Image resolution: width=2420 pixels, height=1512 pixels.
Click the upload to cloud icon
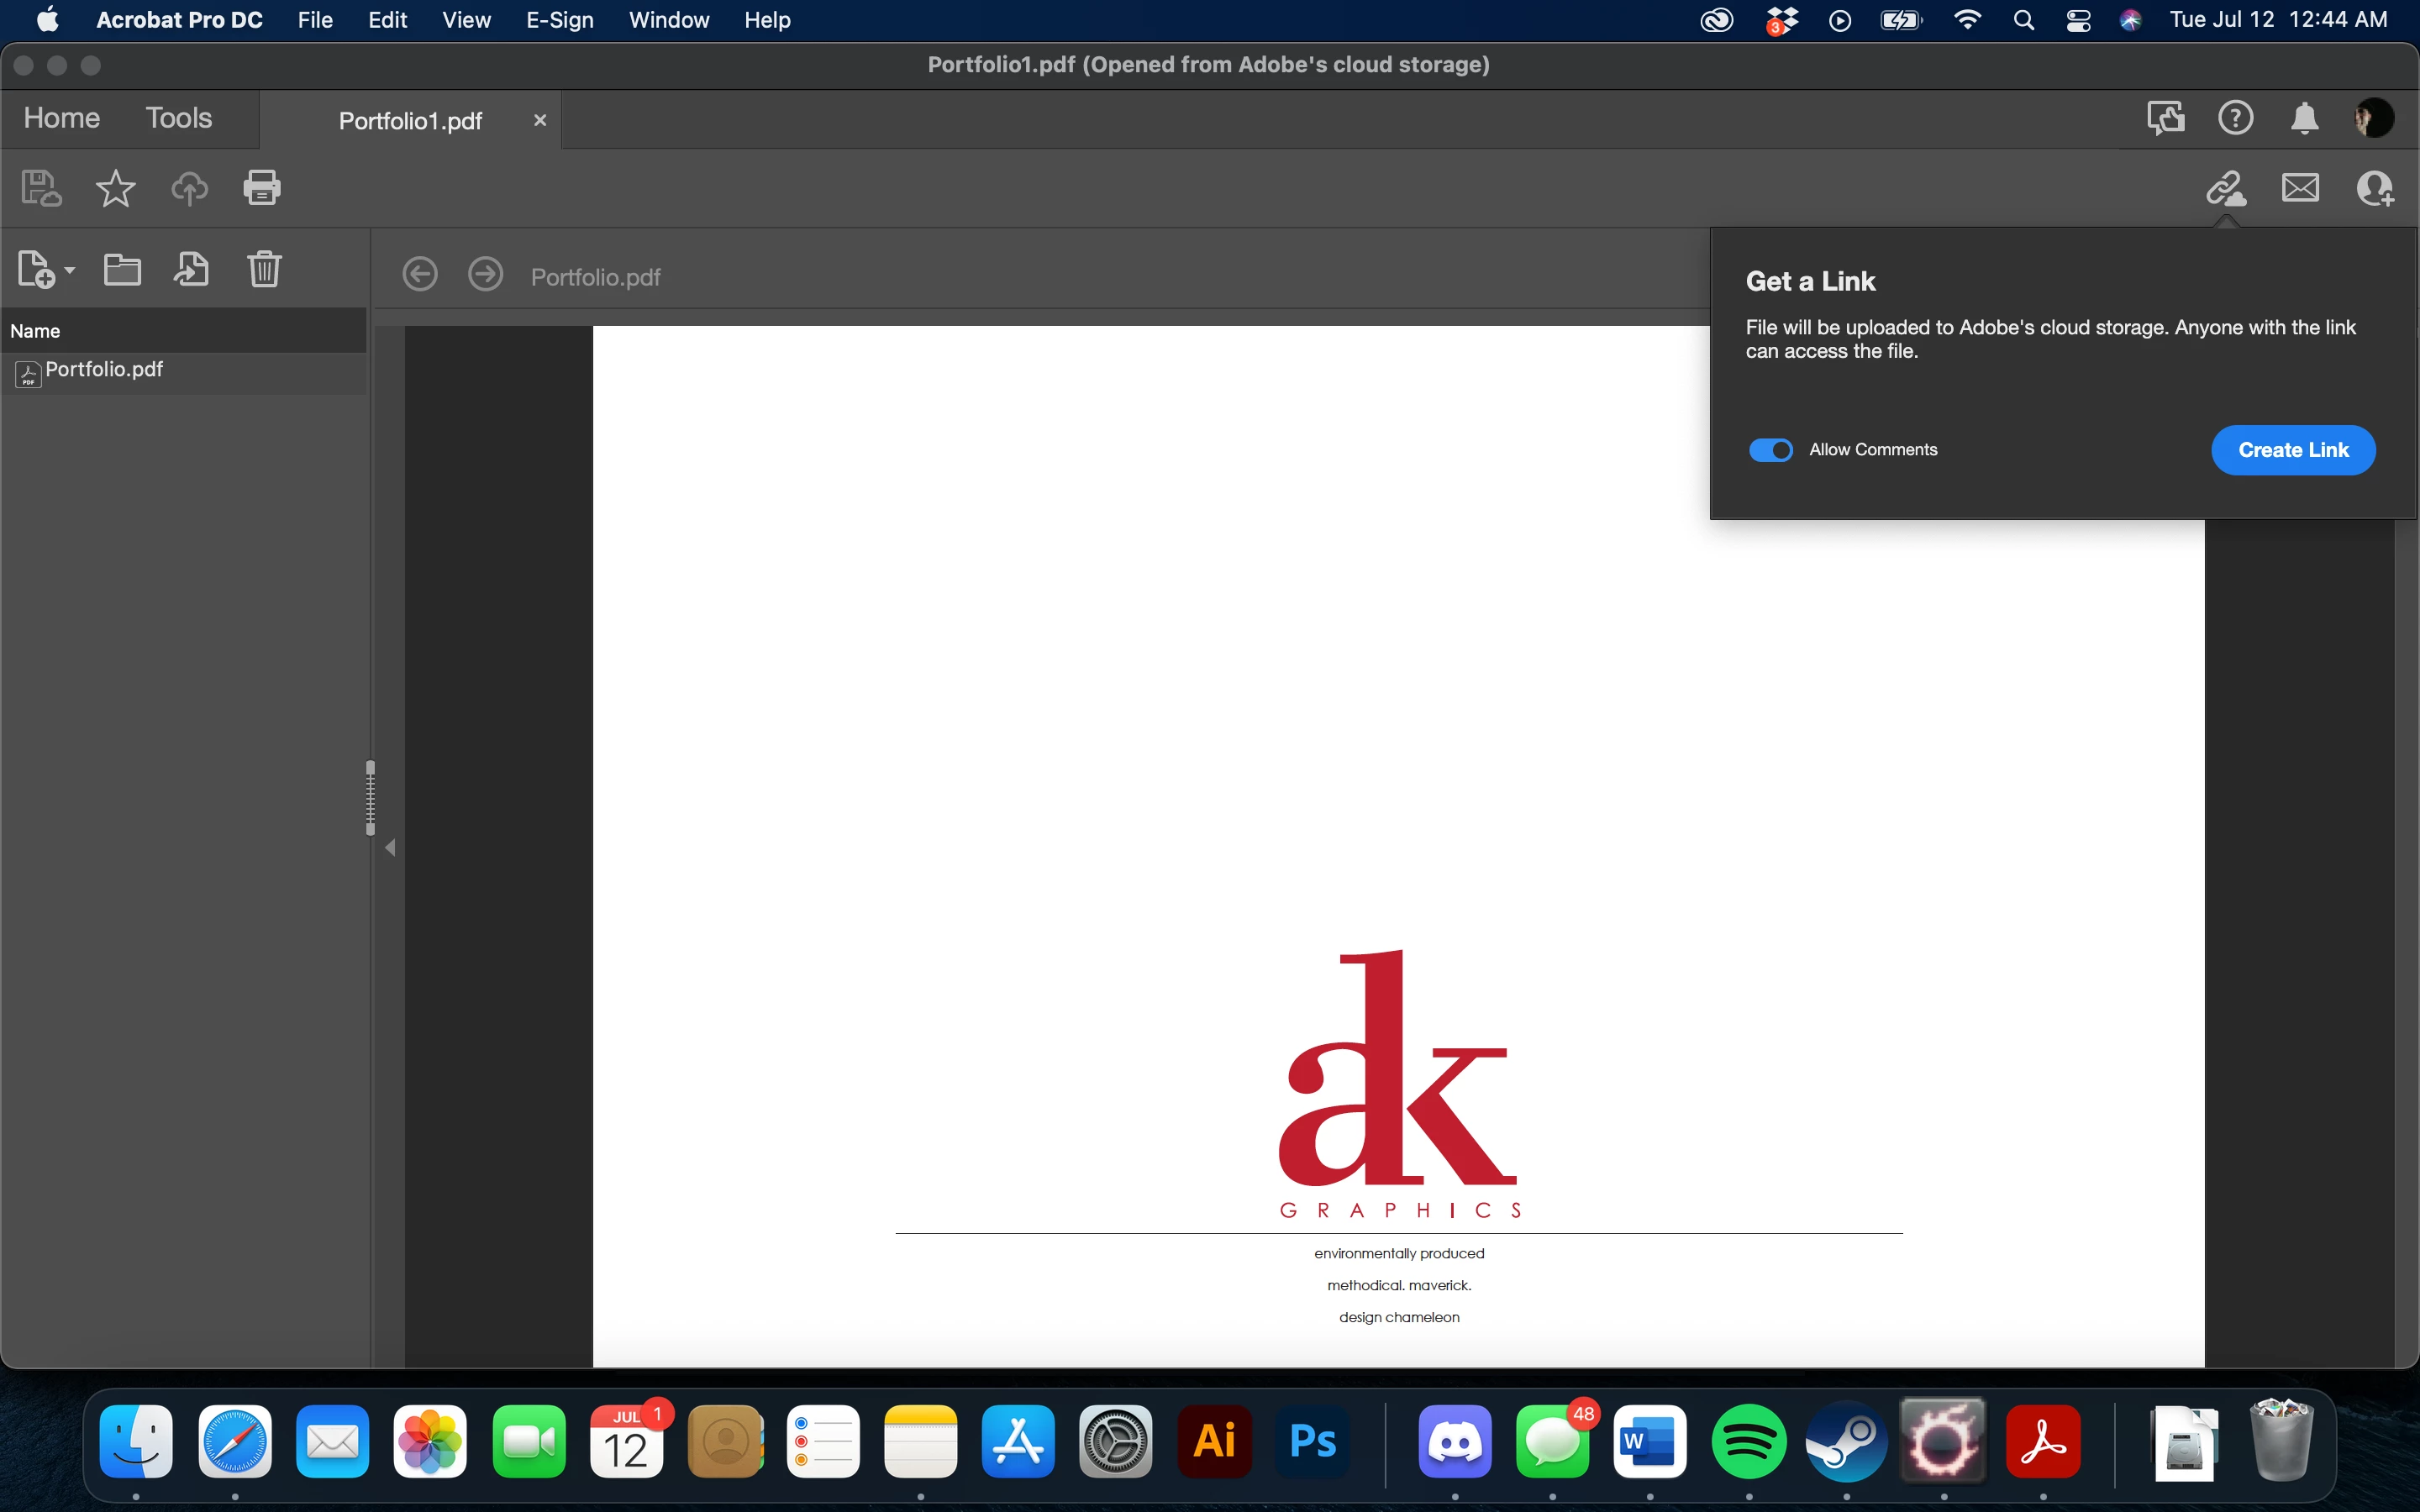pos(189,188)
